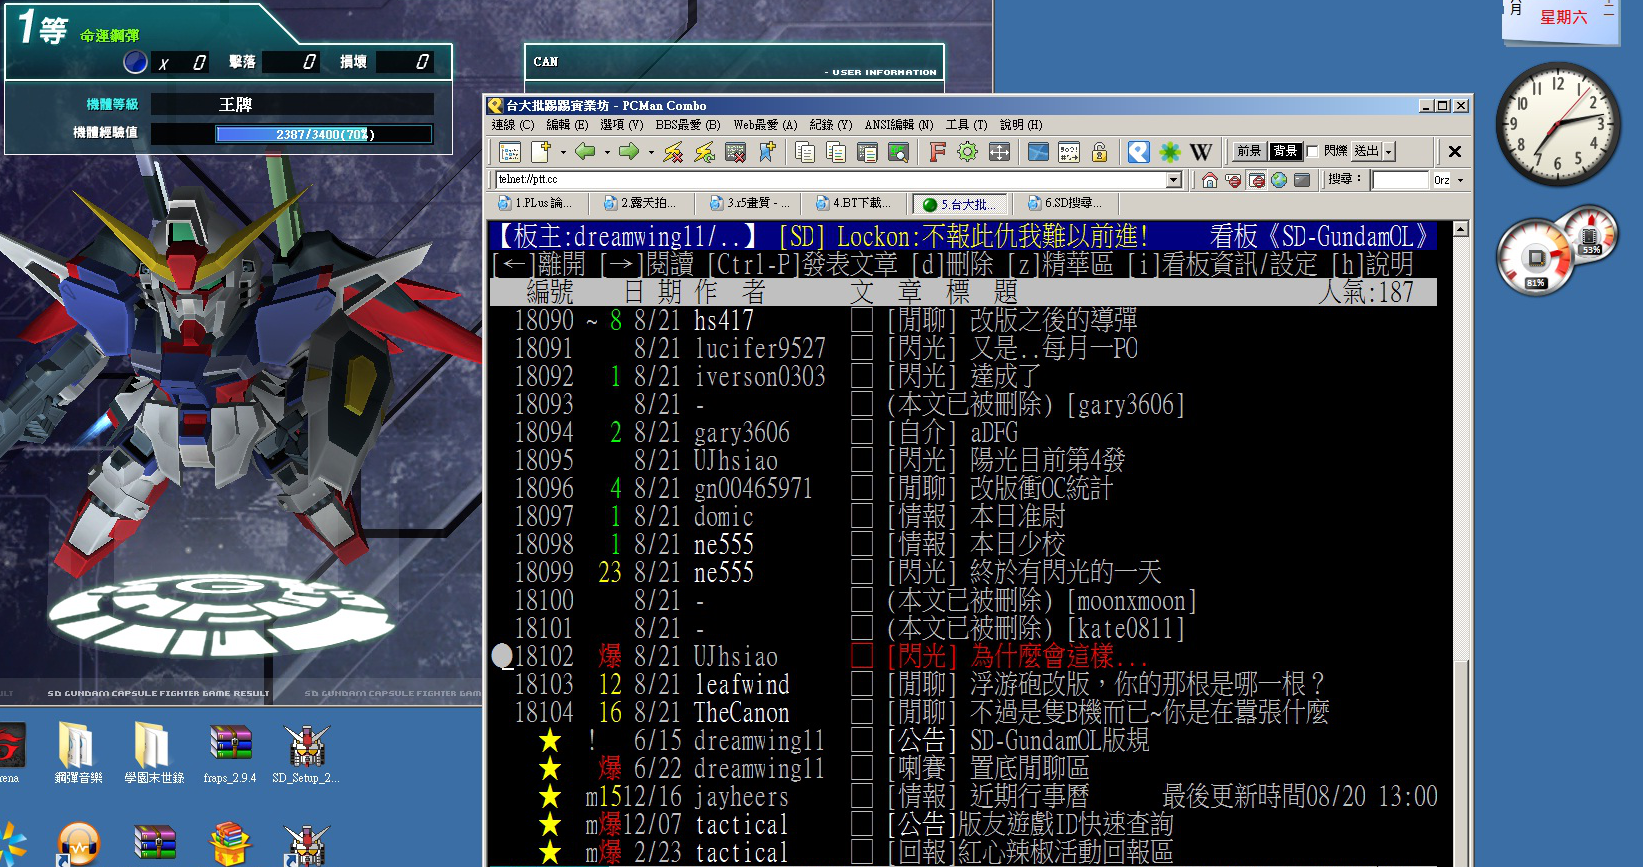Screen dimensions: 1643x867
Task: Click the 送出 send button
Action: pyautogui.click(x=1367, y=152)
